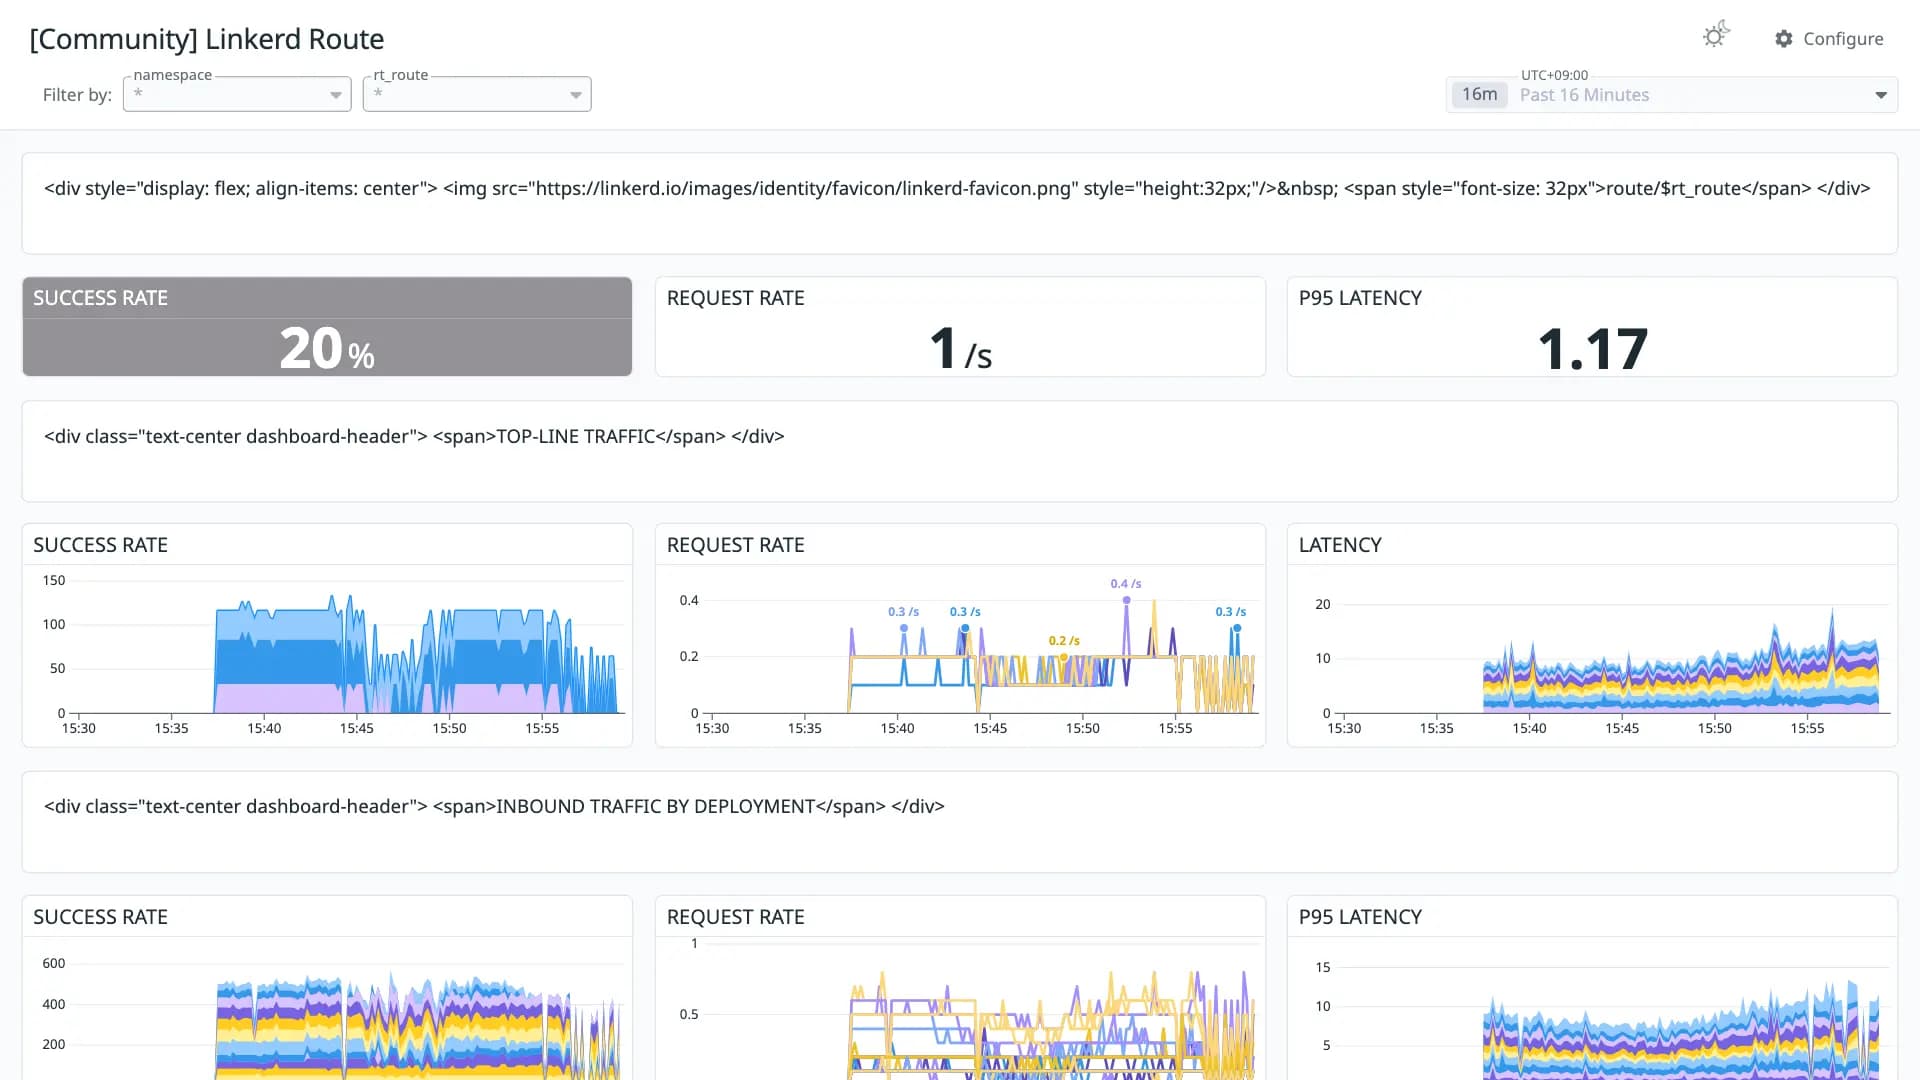Select the P95 Latency 1.17 widget

tap(1592, 327)
